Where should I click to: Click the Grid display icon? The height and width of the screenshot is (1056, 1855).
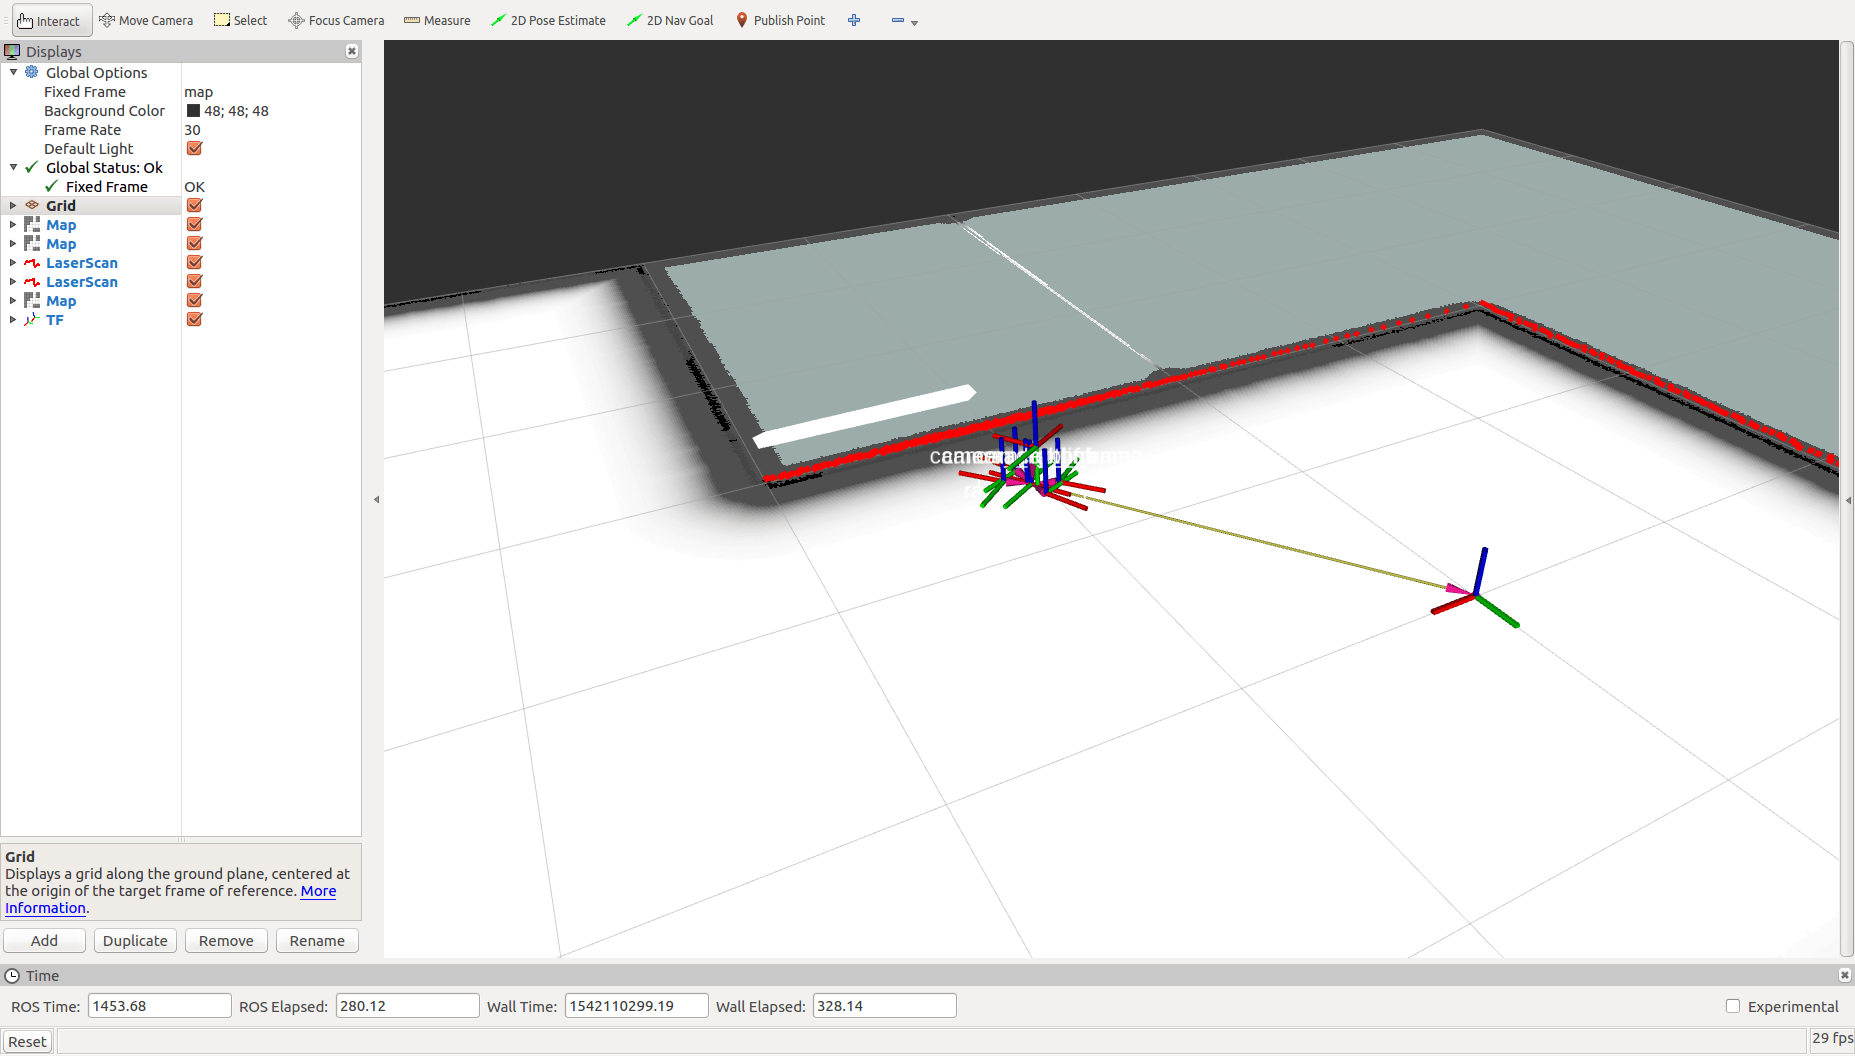click(x=32, y=205)
